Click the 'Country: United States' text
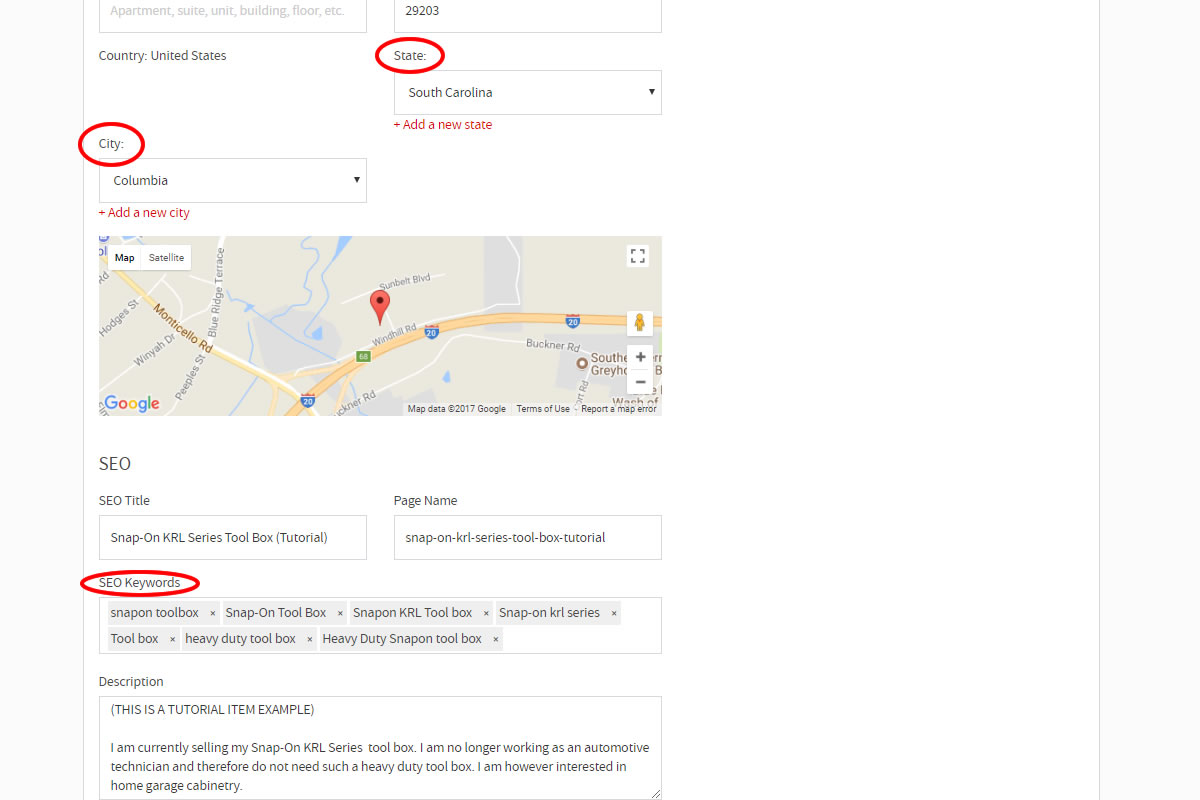Viewport: 1200px width, 800px height. [x=162, y=56]
